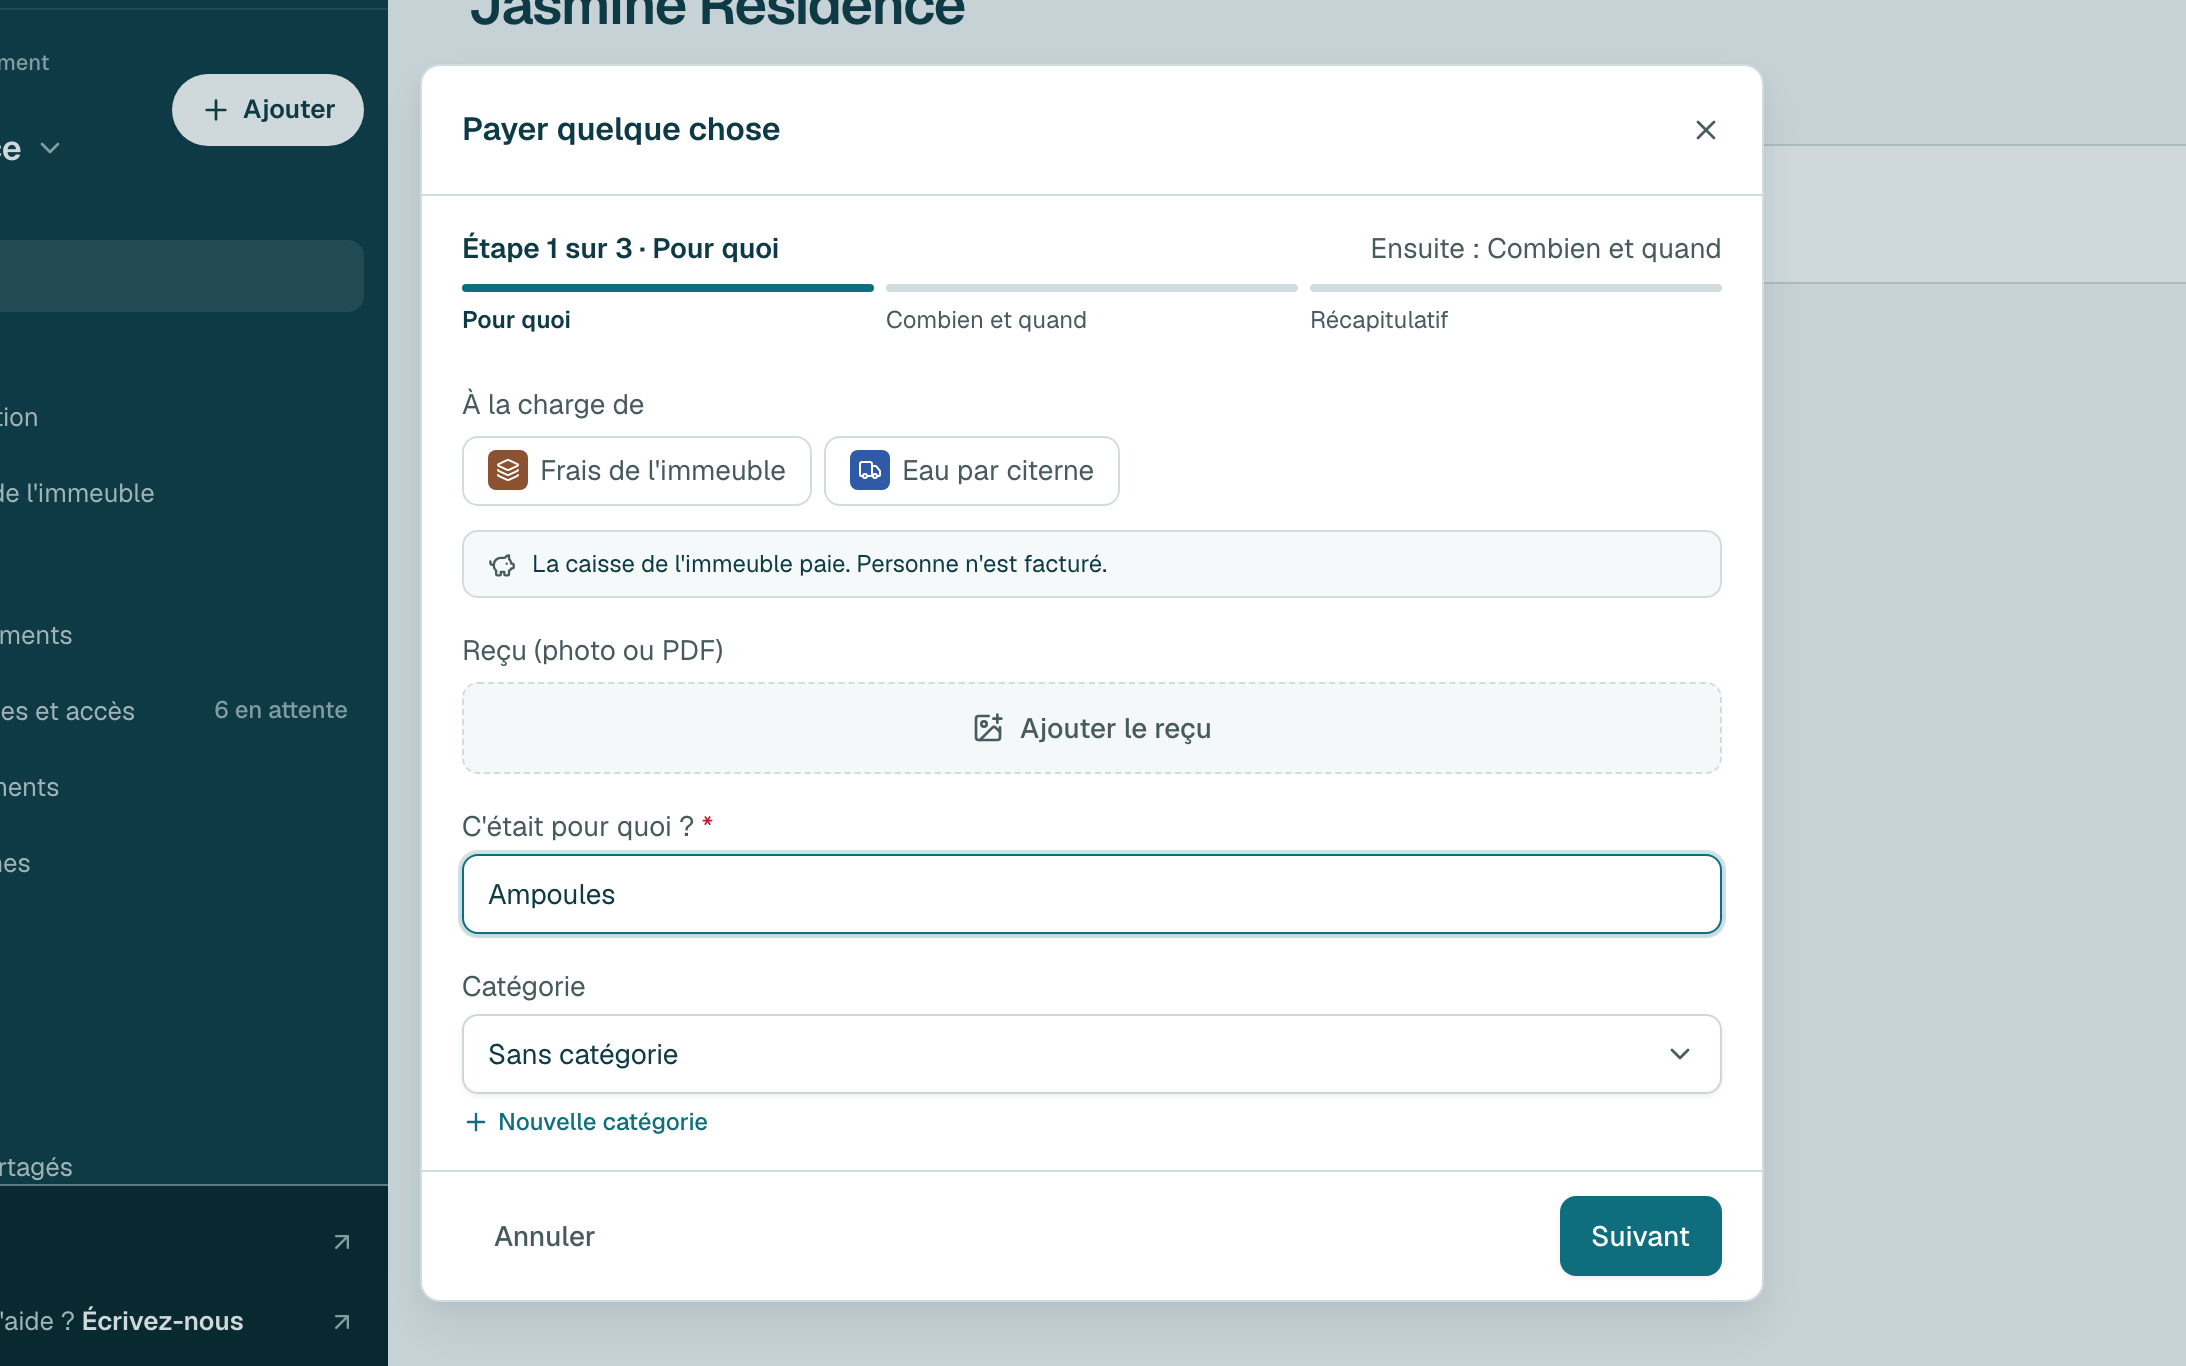2186x1366 pixels.
Task: Click the plus icon before Nouvelle catégorie
Action: [x=476, y=1122]
